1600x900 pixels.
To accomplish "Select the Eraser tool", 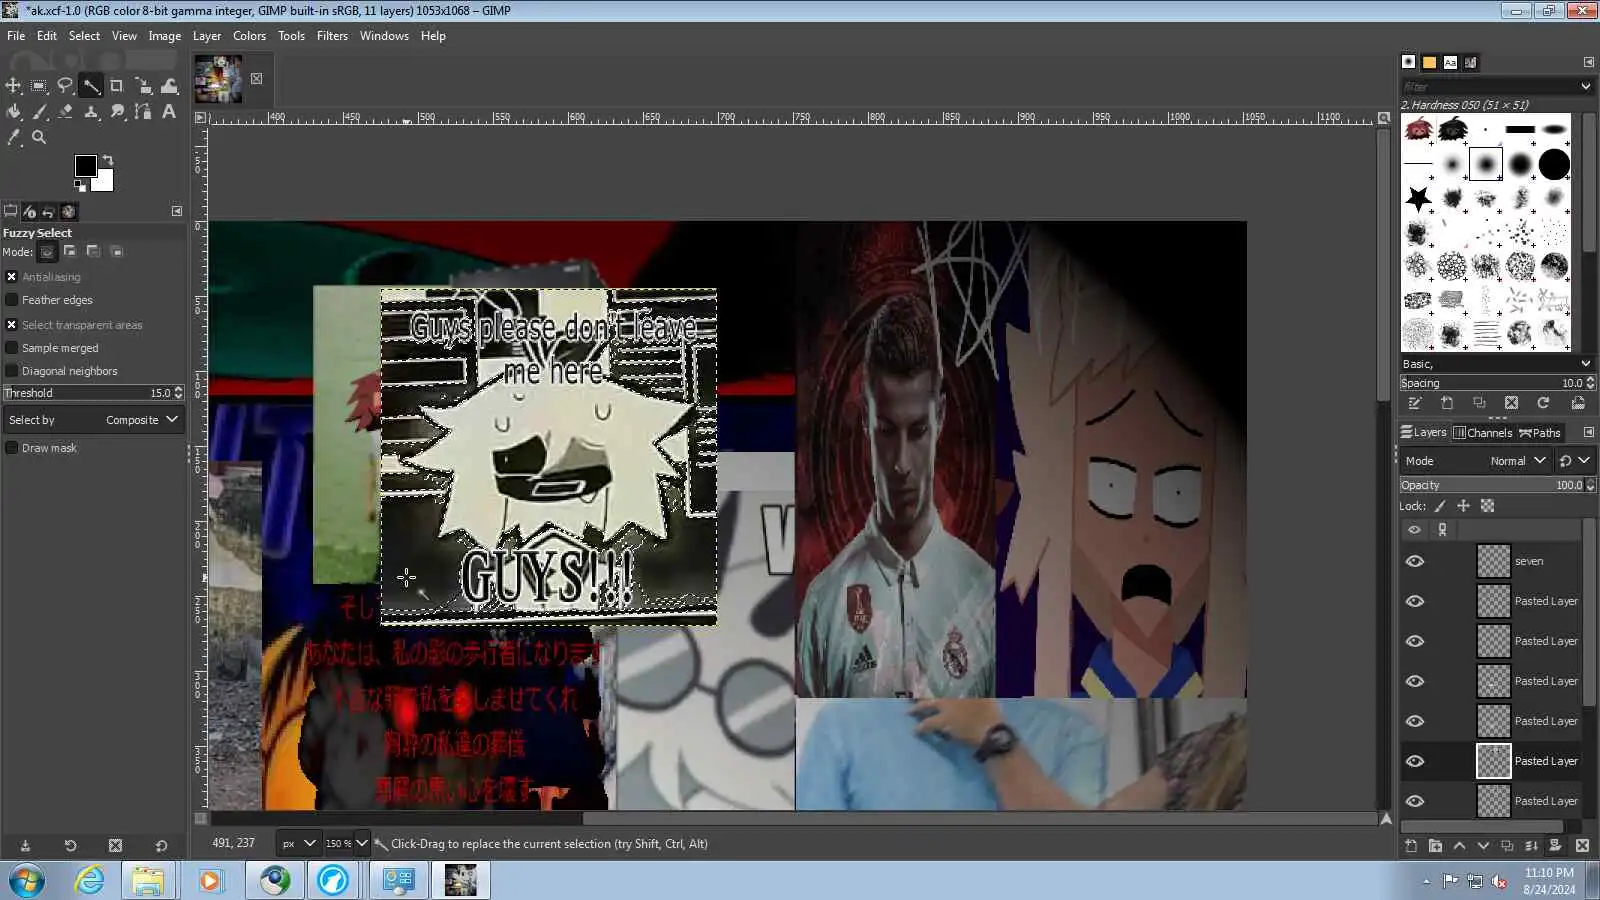I will pyautogui.click(x=65, y=112).
